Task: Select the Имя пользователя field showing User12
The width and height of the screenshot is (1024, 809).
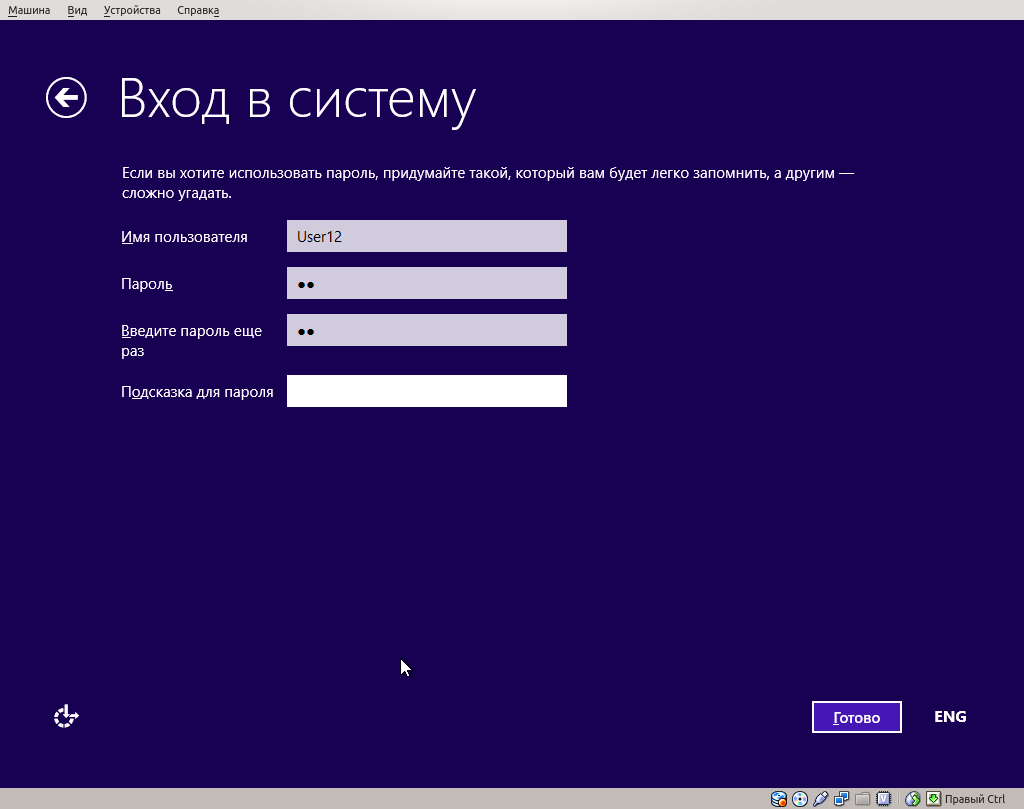Action: [x=427, y=236]
